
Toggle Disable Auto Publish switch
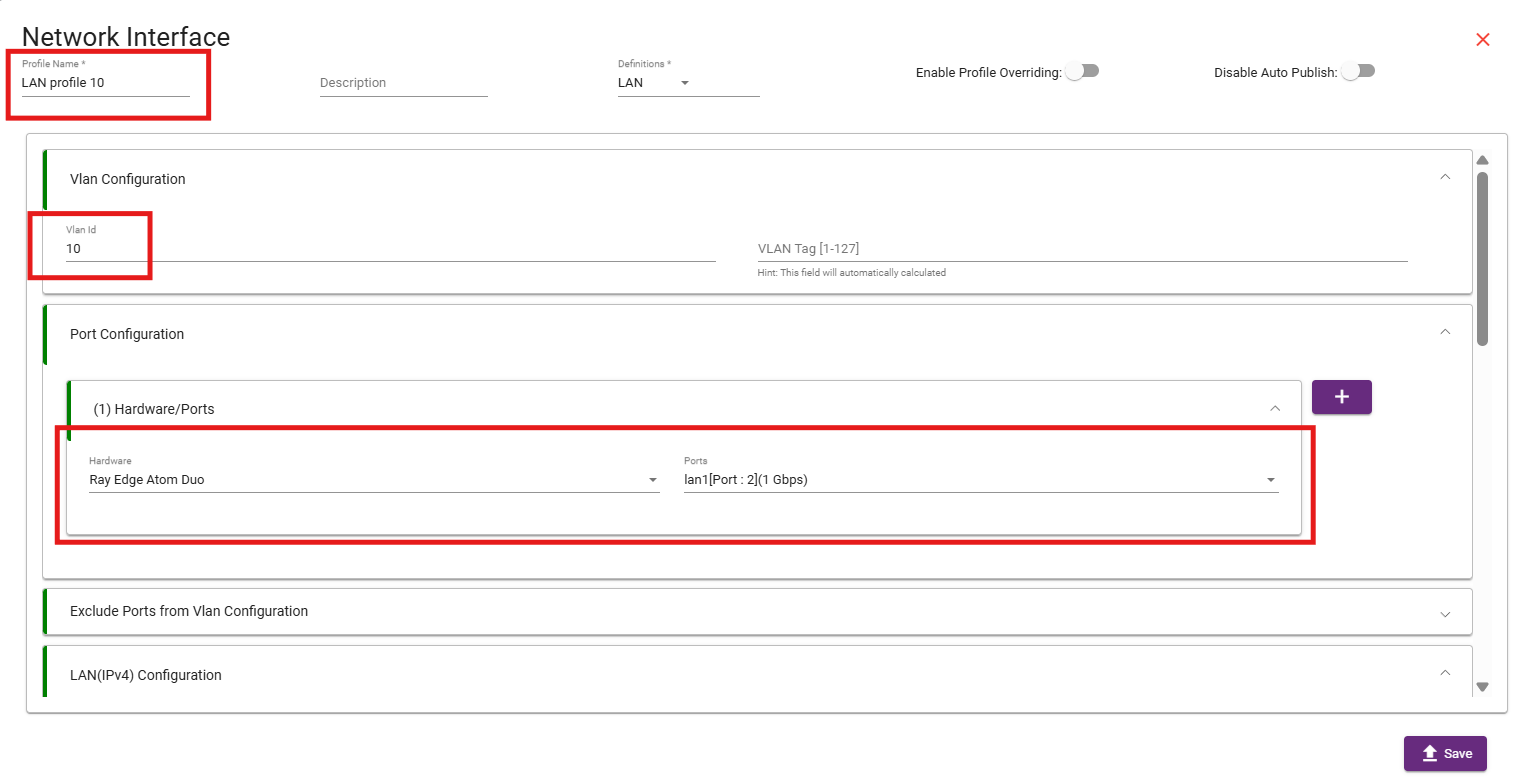click(1358, 72)
